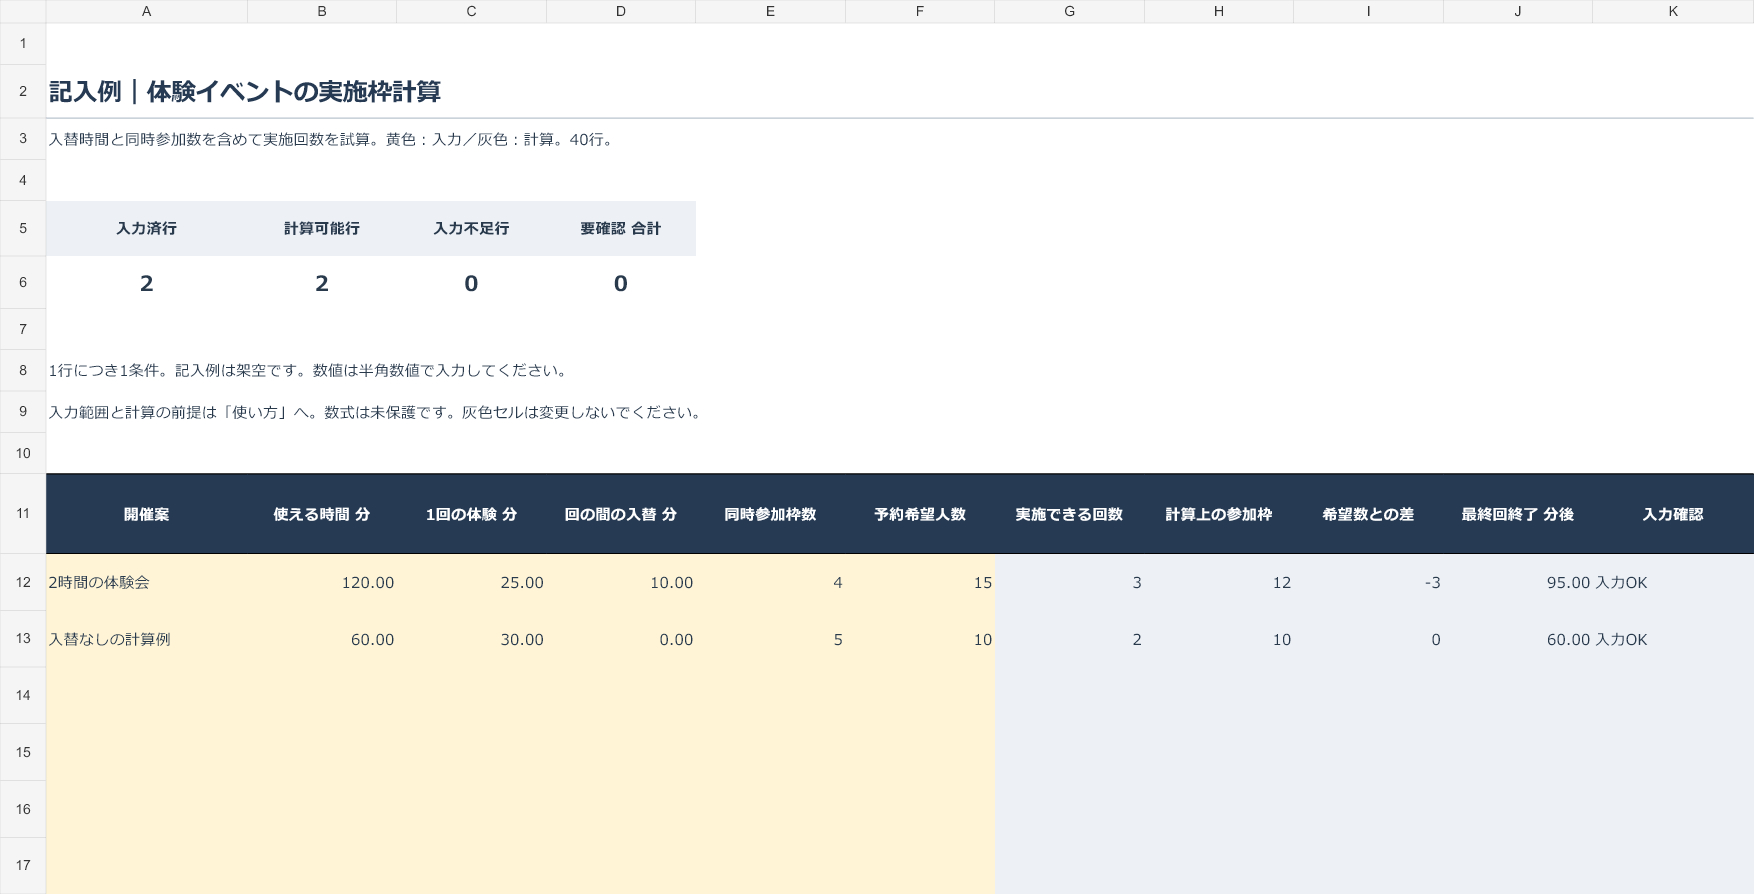Click the 実施できる回数 table header
1754x894 pixels.
[x=1069, y=515]
